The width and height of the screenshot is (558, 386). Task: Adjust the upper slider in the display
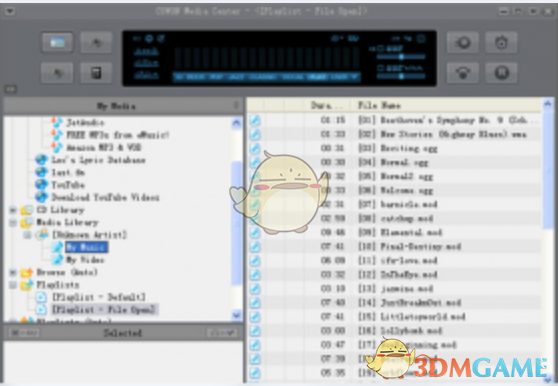click(401, 57)
